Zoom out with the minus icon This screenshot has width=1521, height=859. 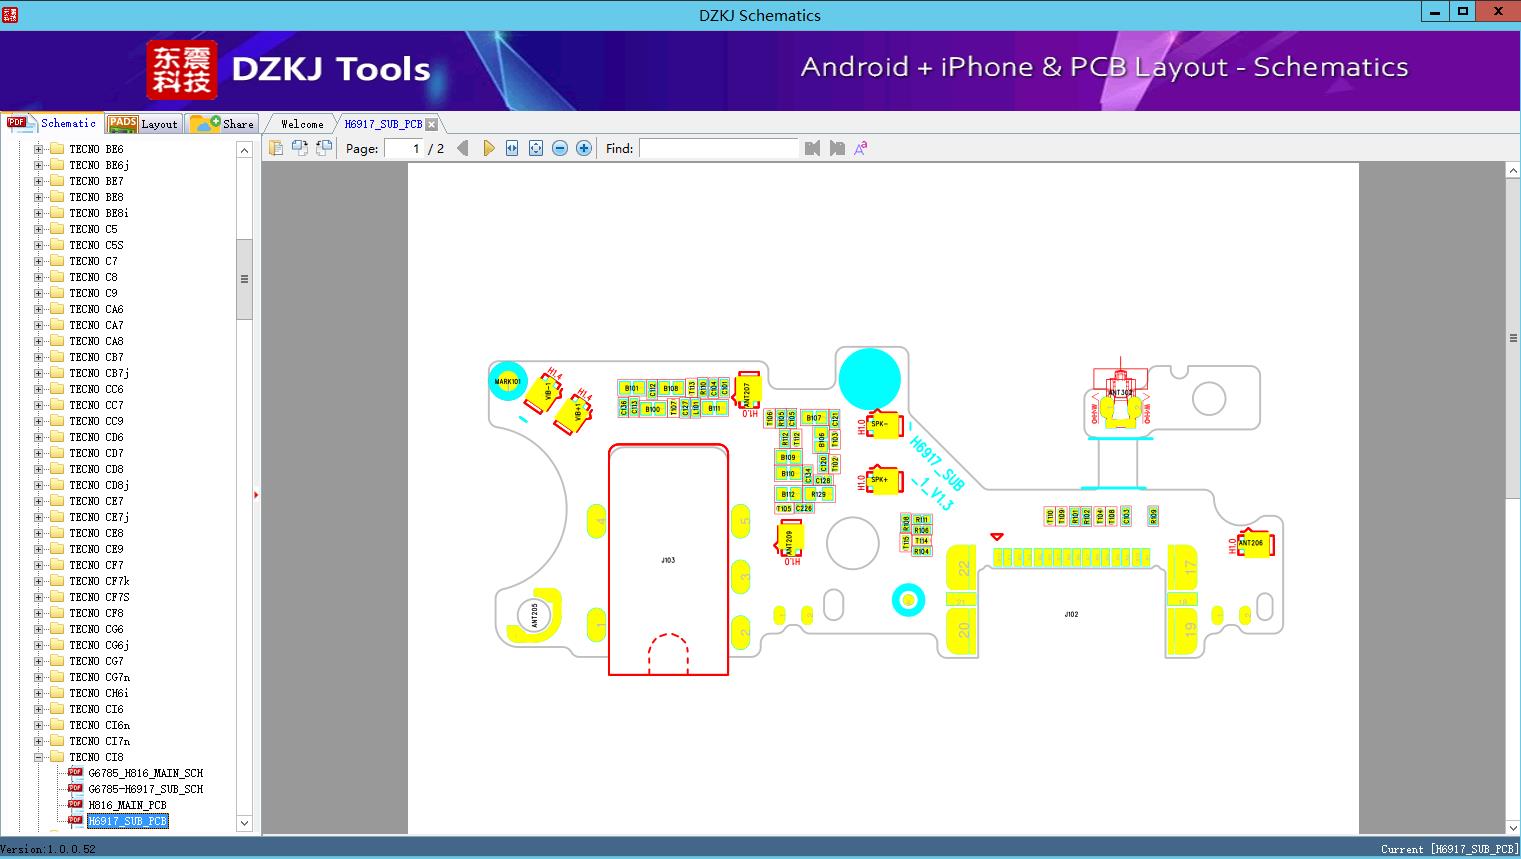(x=560, y=148)
